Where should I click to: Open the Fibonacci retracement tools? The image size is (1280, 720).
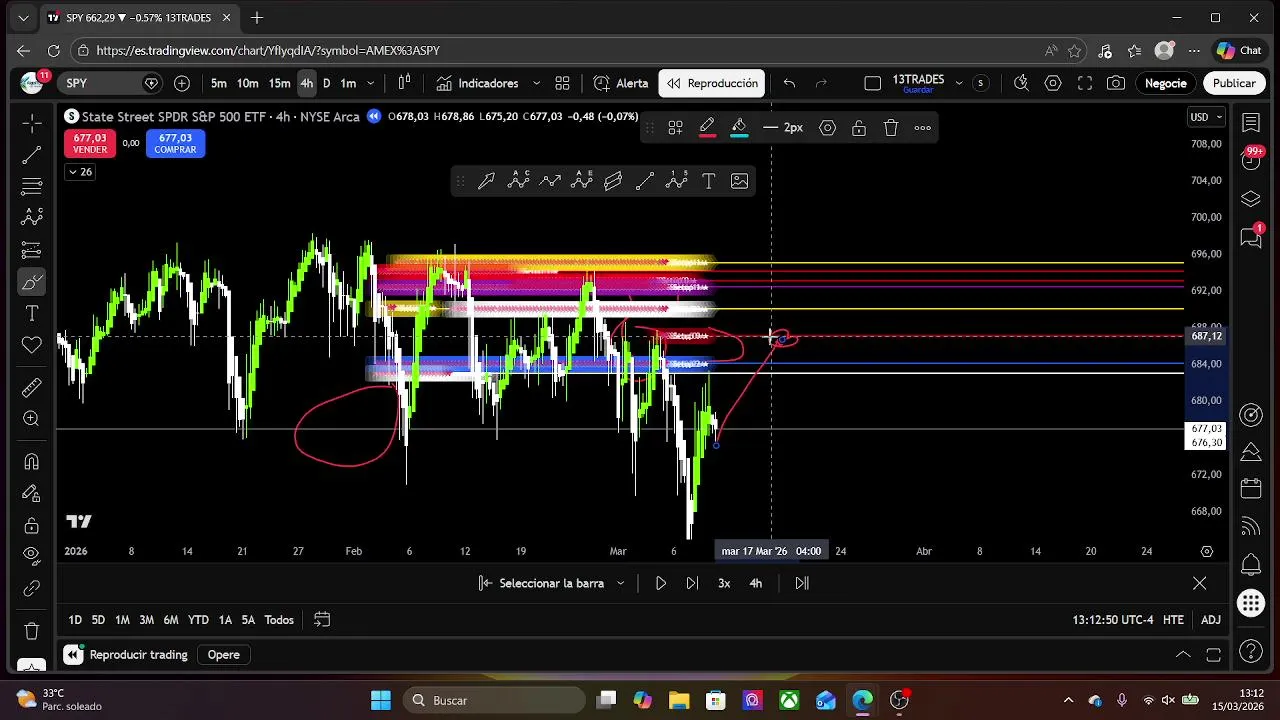click(31, 187)
